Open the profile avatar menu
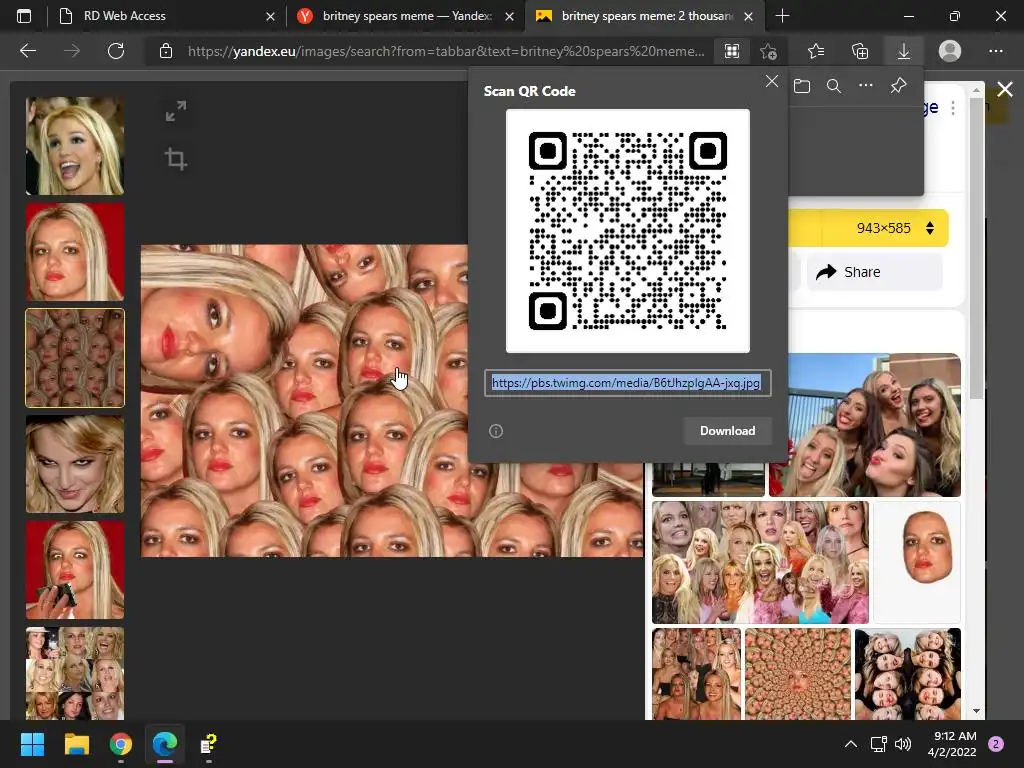Screen dimensions: 1024x768 coord(950,51)
